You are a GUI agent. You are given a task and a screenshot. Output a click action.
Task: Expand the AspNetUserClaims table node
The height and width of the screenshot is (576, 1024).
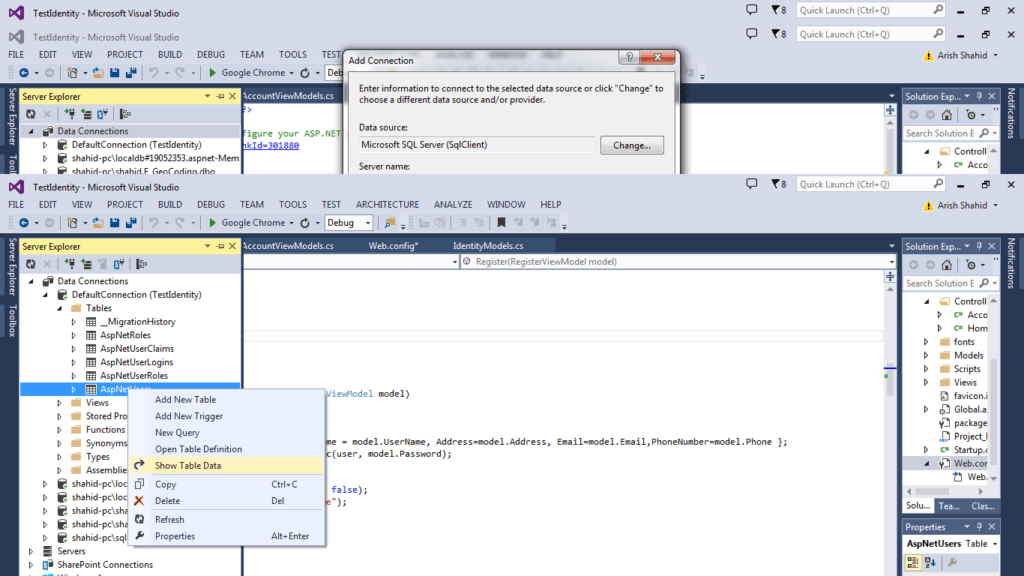click(x=74, y=349)
